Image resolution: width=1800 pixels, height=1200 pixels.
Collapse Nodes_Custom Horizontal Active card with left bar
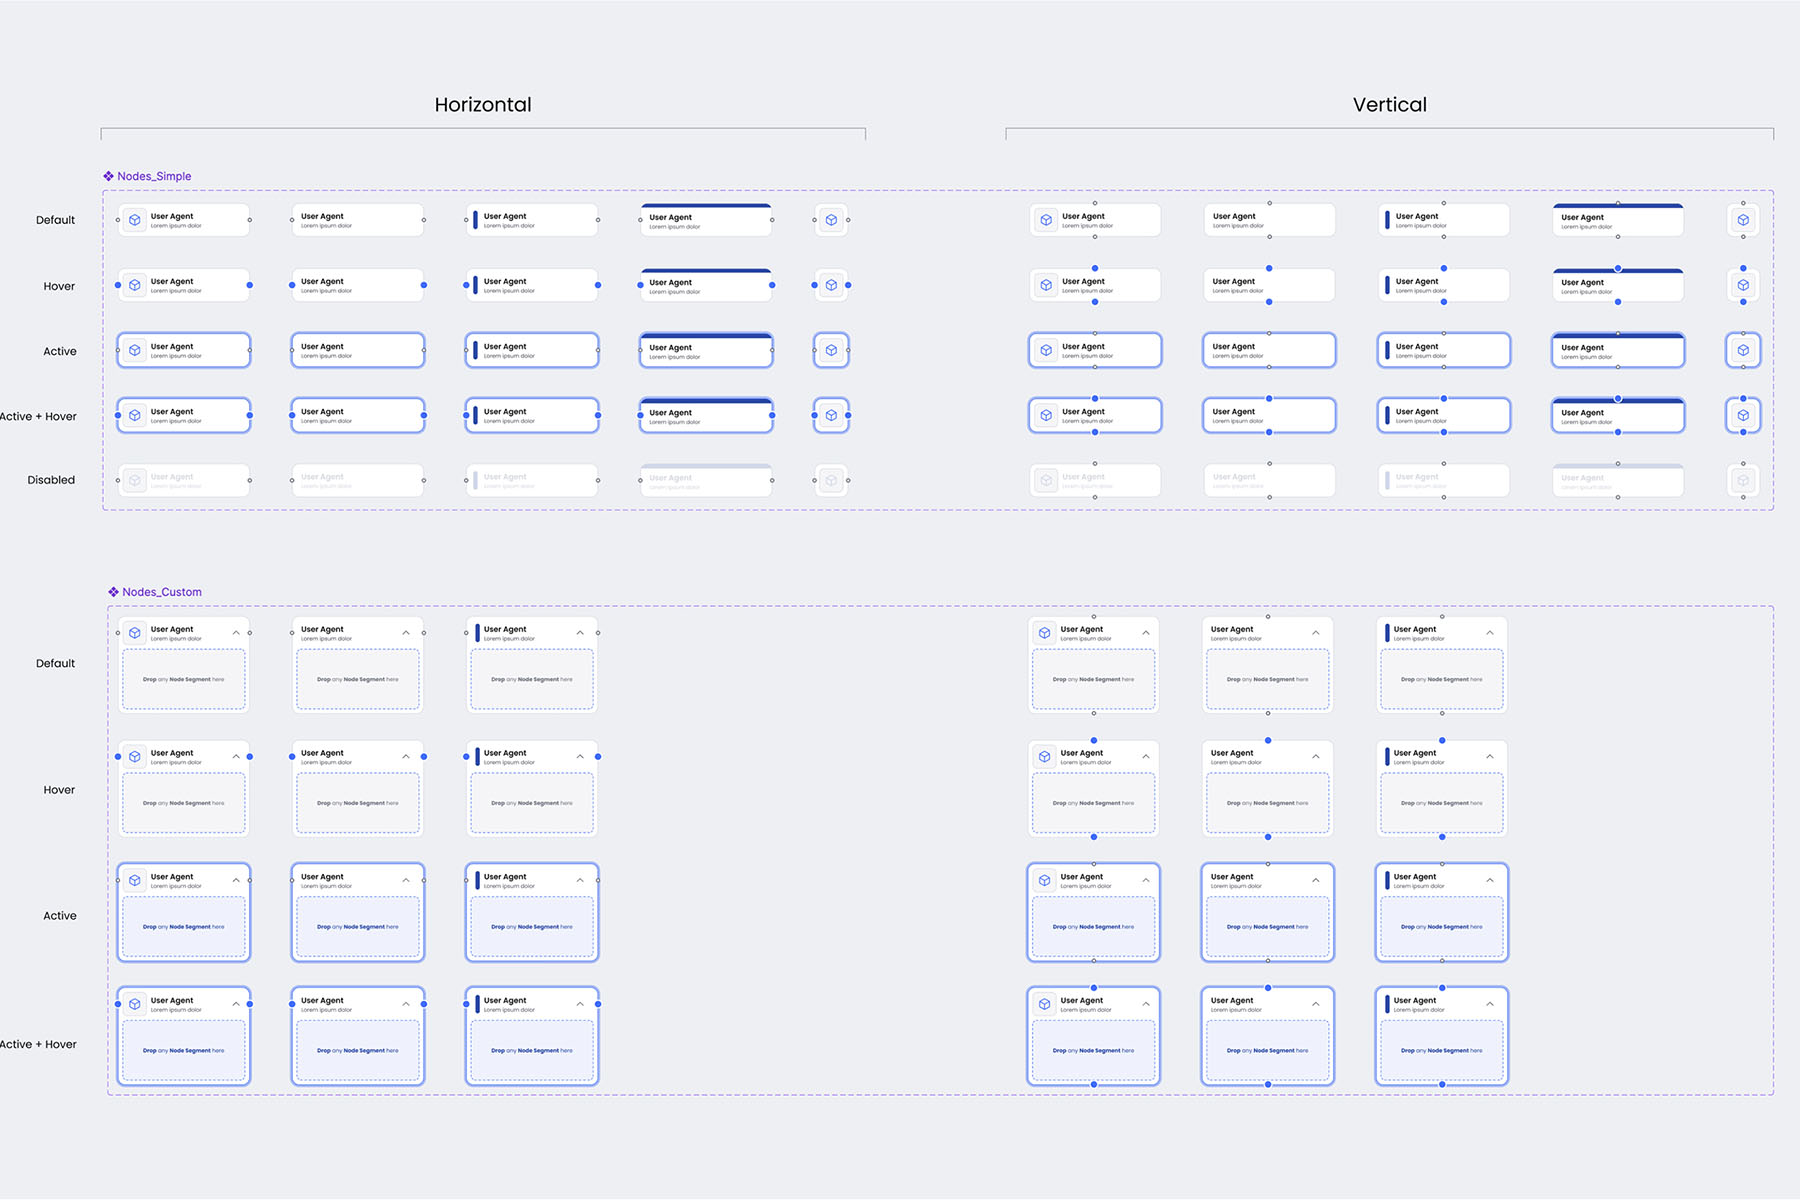[x=580, y=880]
